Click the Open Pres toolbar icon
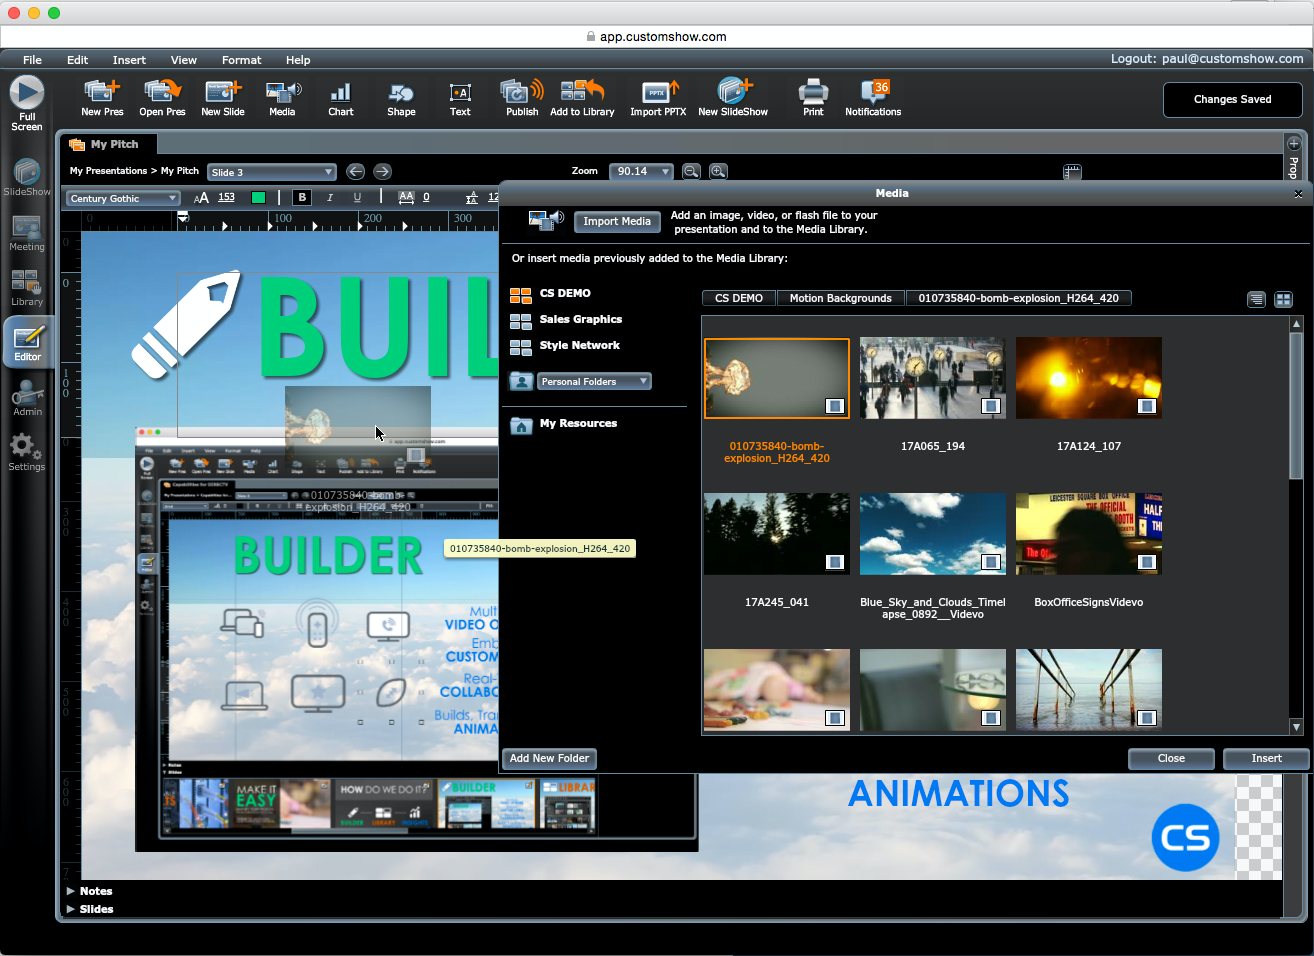The width and height of the screenshot is (1314, 956). (162, 98)
